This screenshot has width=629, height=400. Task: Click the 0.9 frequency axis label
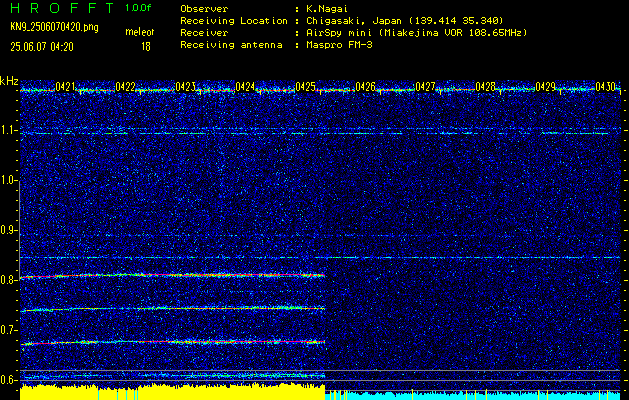(x=8, y=230)
